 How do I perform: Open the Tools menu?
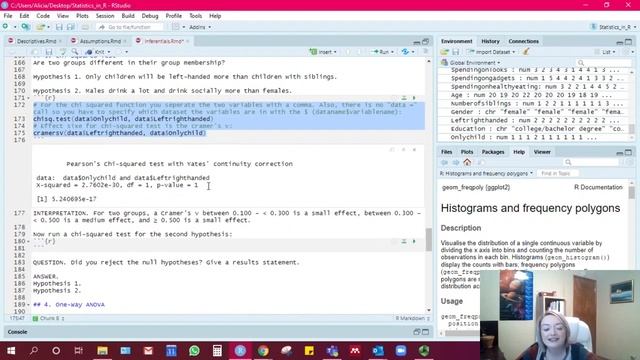pos(196,16)
